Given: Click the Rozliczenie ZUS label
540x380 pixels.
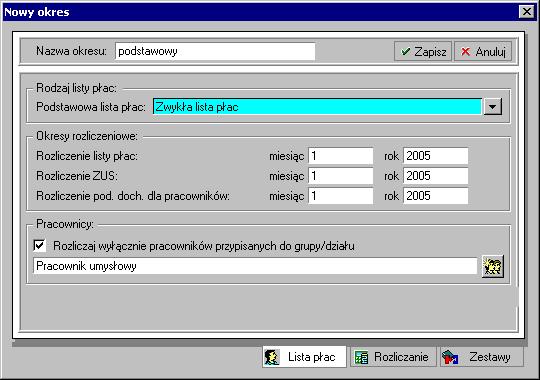Looking at the screenshot, I should [77, 176].
